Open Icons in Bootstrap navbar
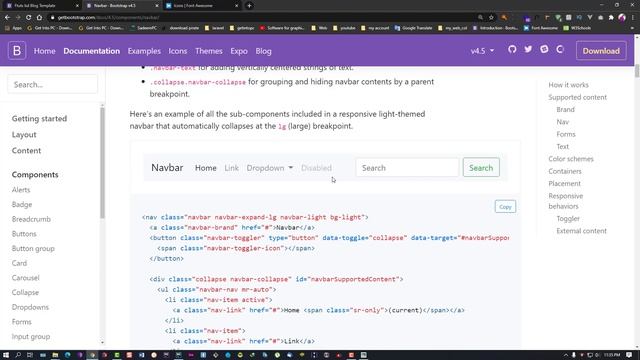 178,51
